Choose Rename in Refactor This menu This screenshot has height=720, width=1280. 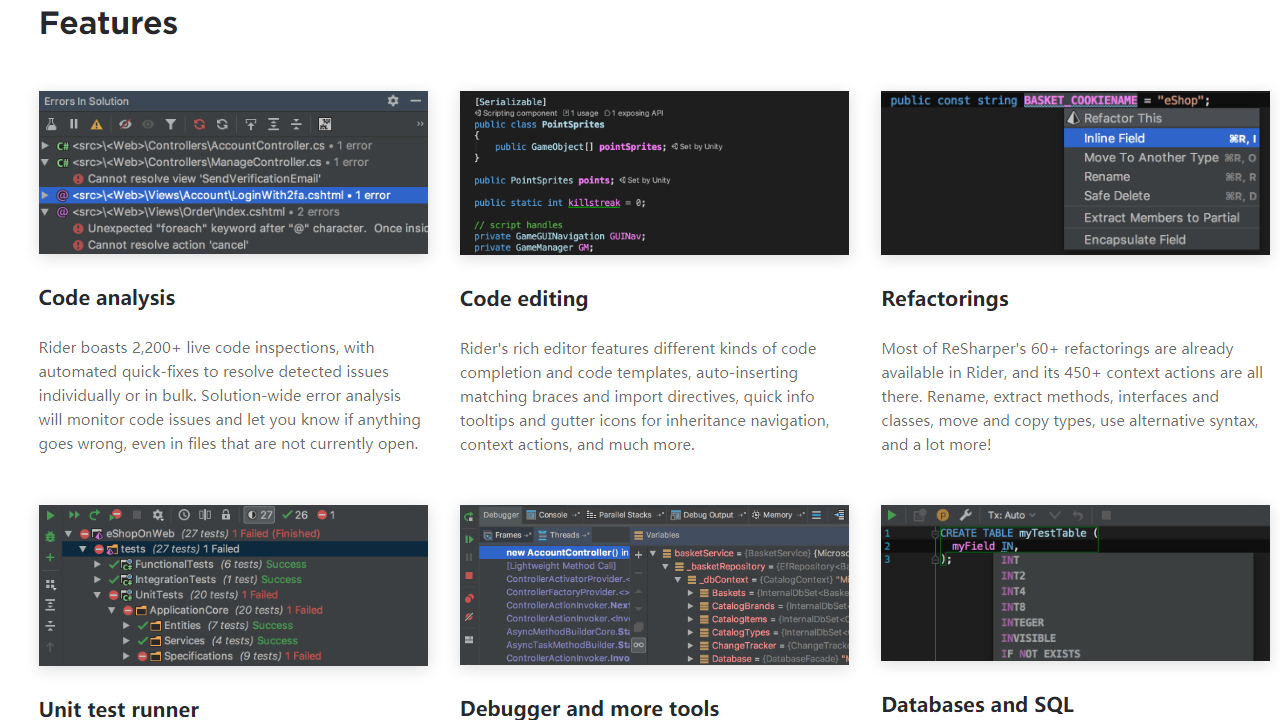[x=1161, y=176]
